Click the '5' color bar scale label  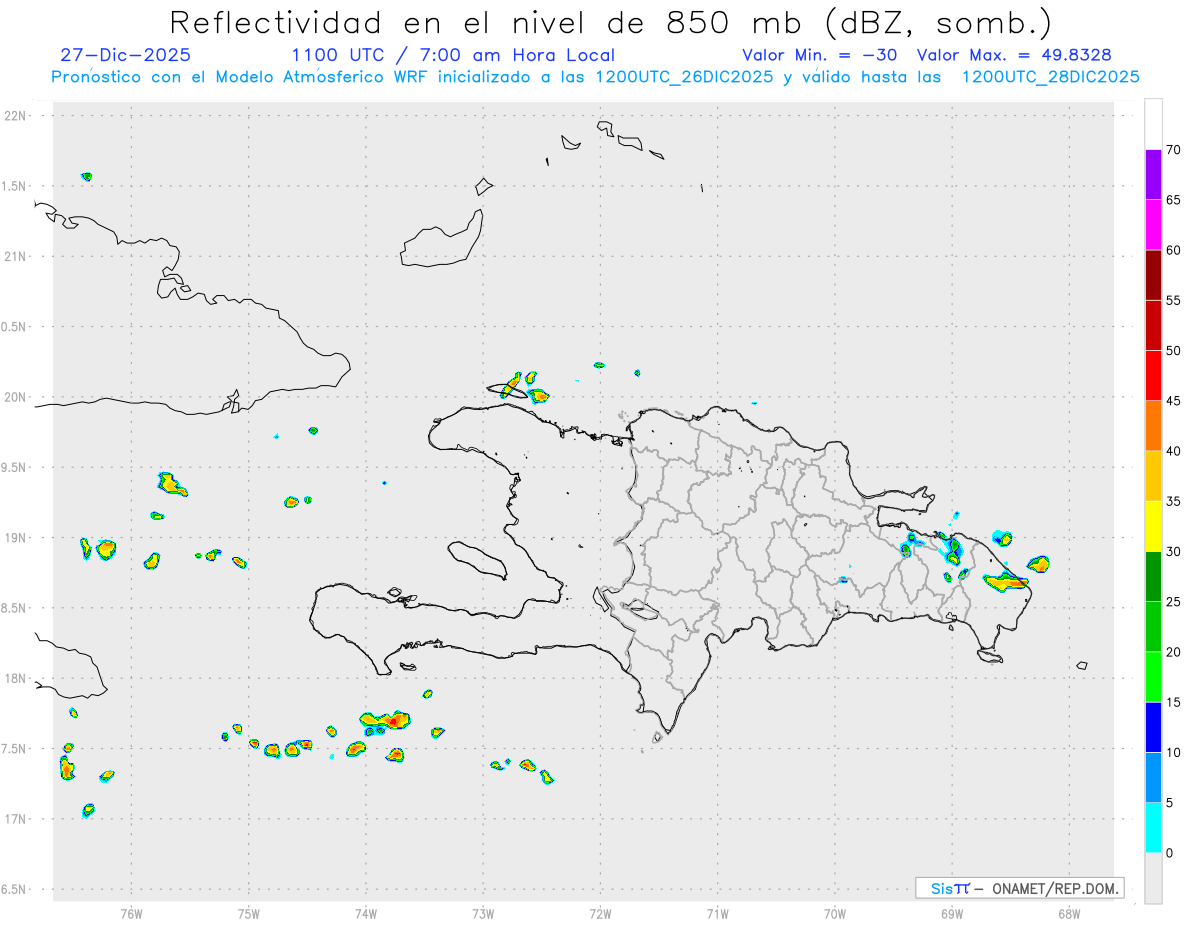click(x=1170, y=803)
